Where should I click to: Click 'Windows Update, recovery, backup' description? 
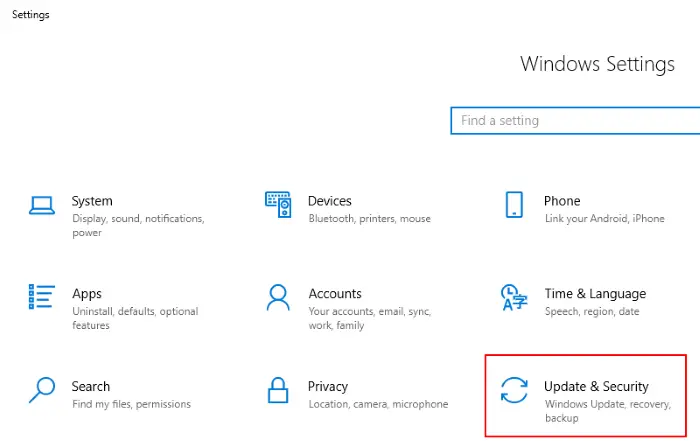pos(608,411)
